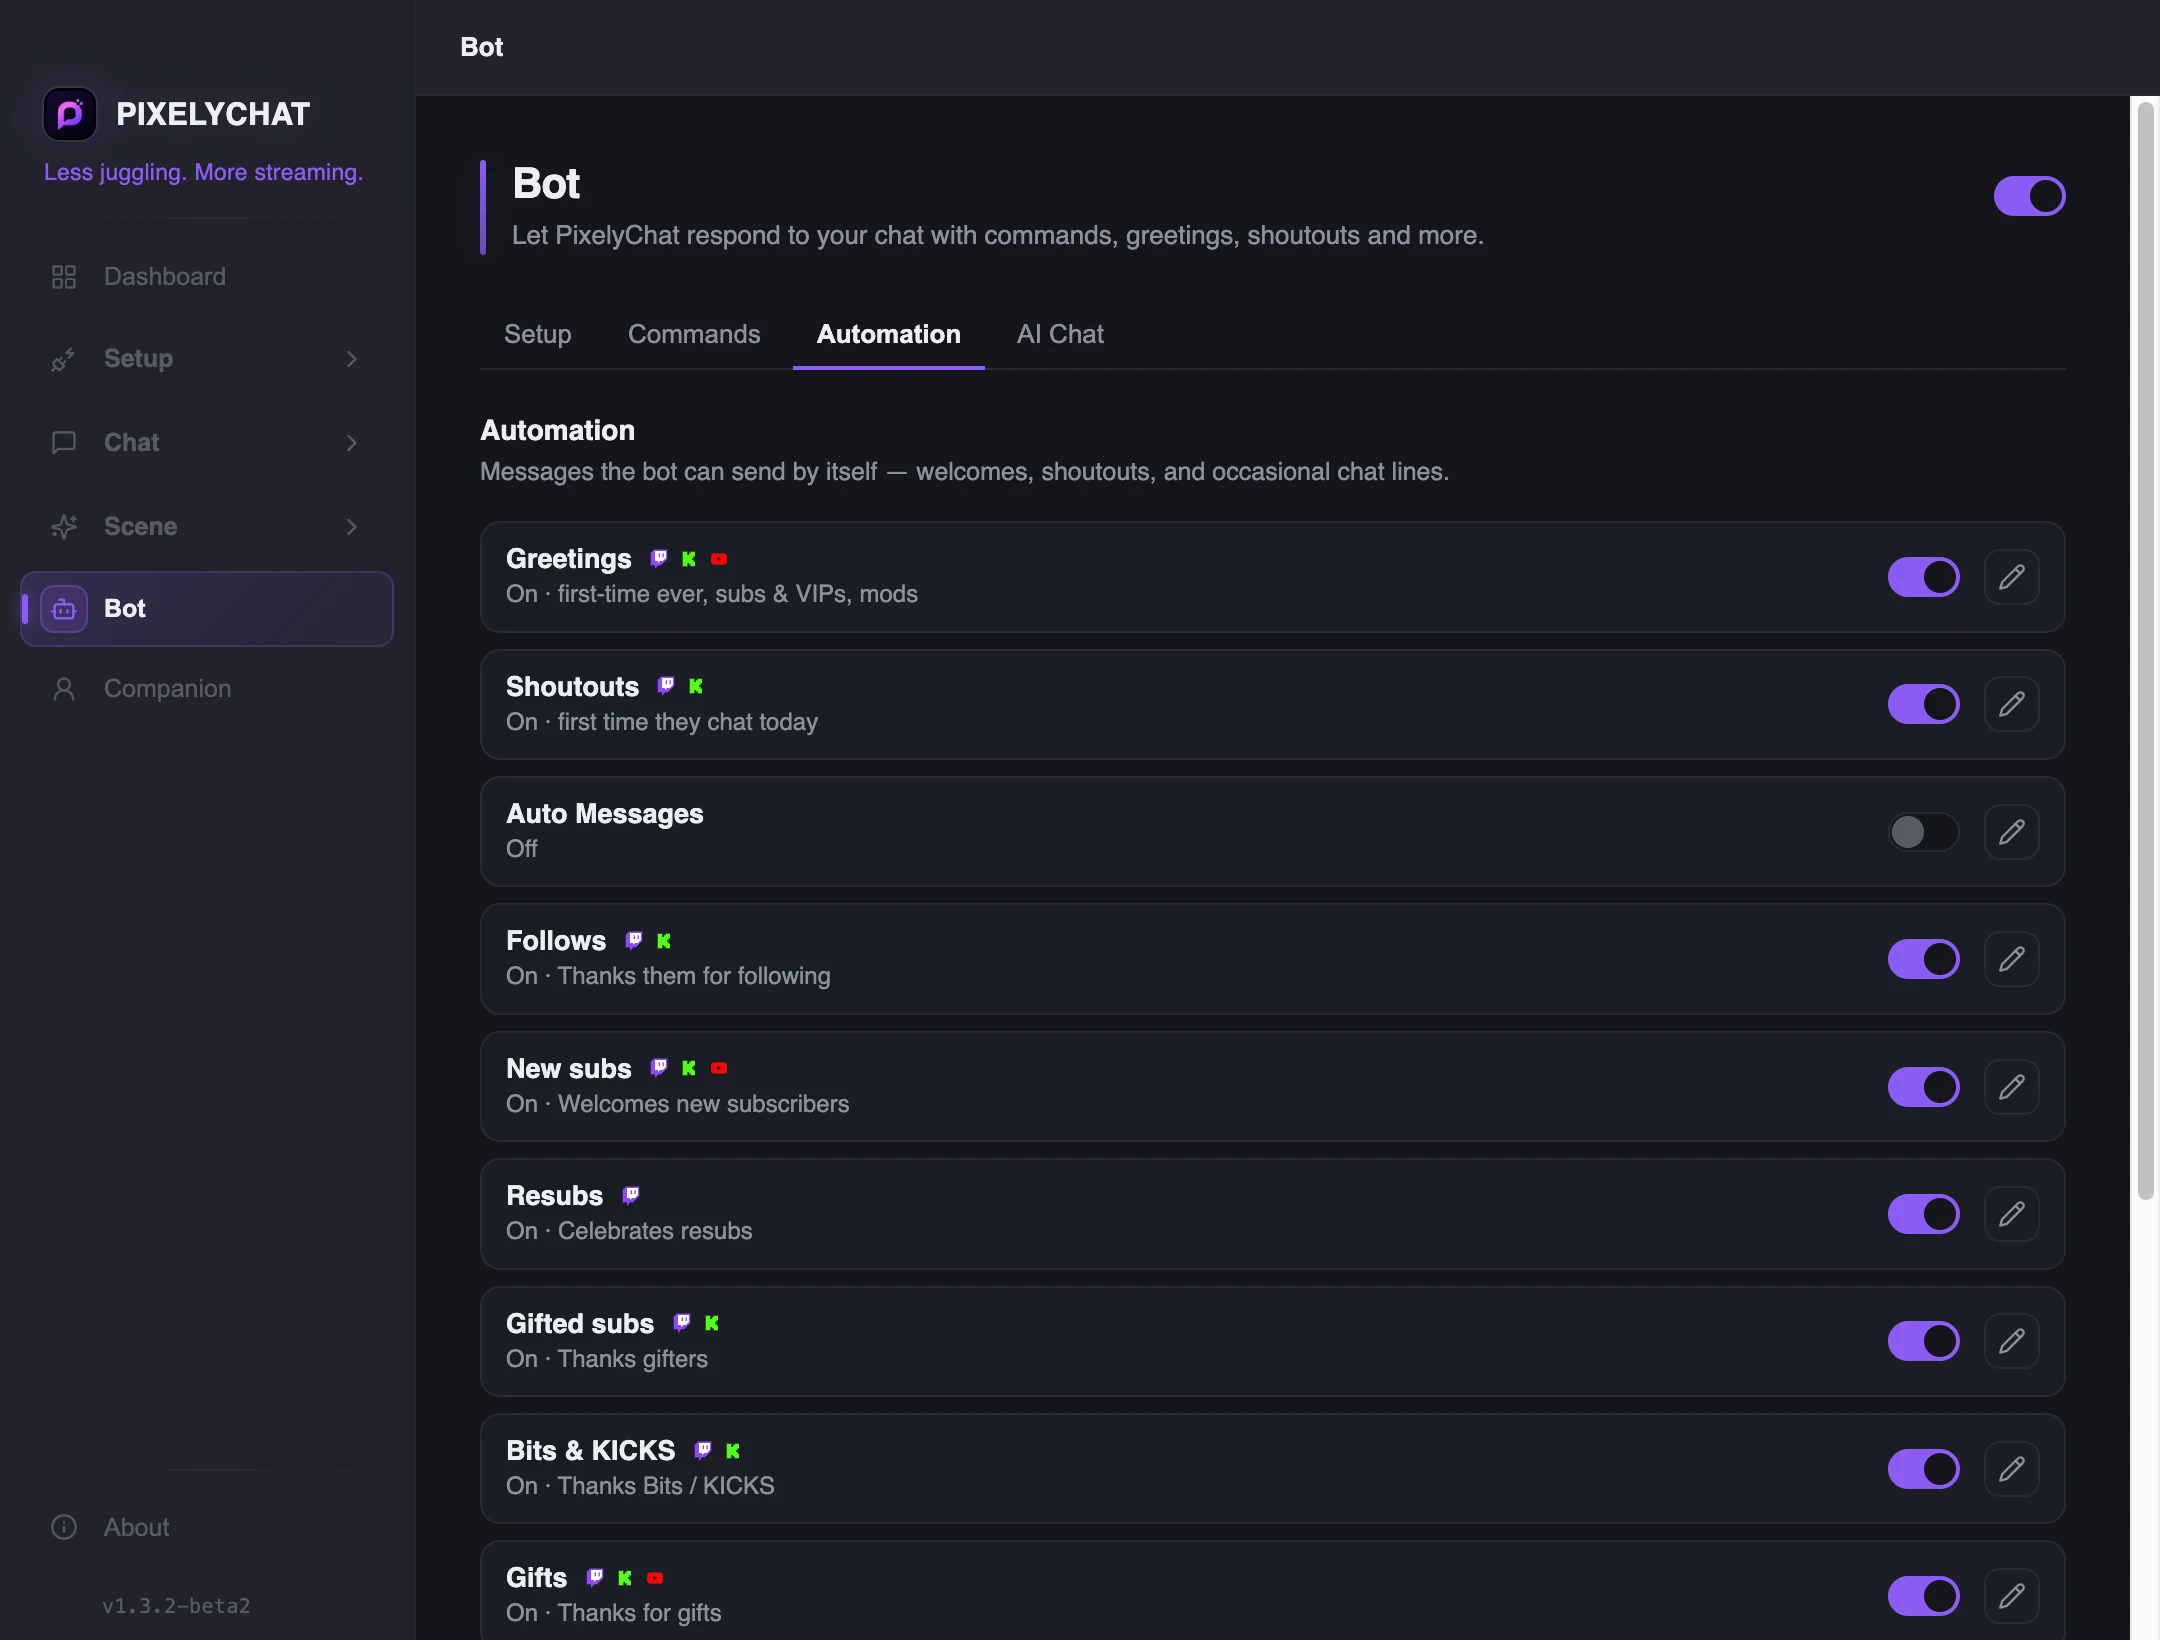Edit Bits & KICKS with the pencil icon
Screen dimensions: 2160x1640
click(2012, 1469)
